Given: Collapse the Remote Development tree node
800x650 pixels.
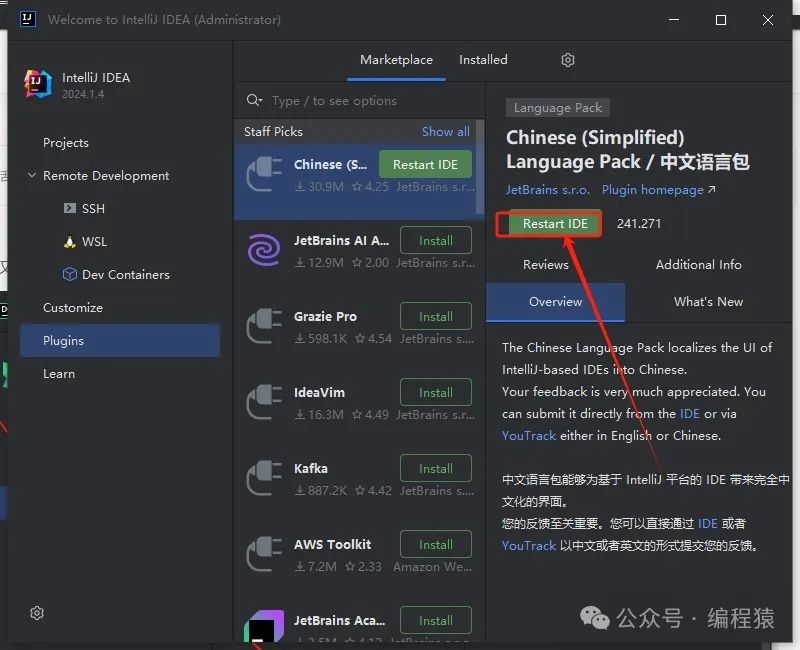Looking at the screenshot, I should (x=29, y=176).
